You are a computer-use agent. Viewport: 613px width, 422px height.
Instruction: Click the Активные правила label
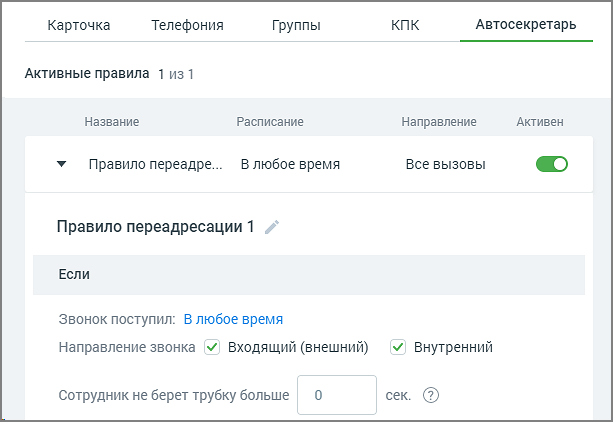click(87, 74)
